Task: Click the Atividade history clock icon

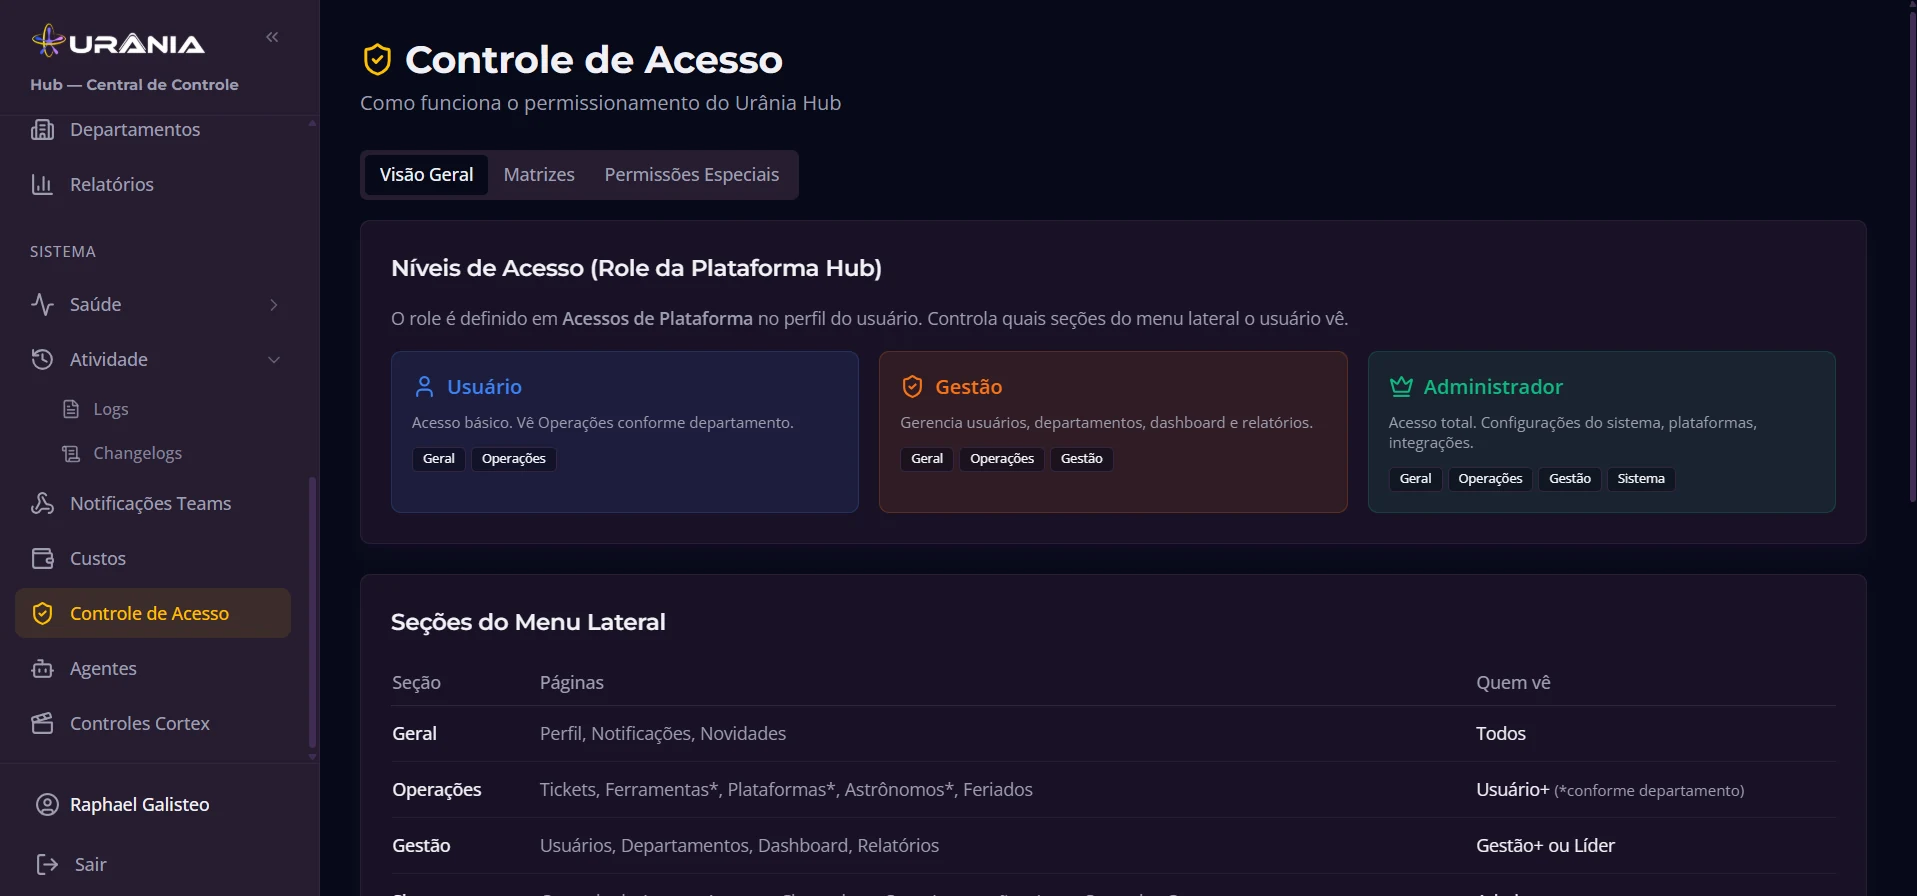Action: pyautogui.click(x=42, y=359)
